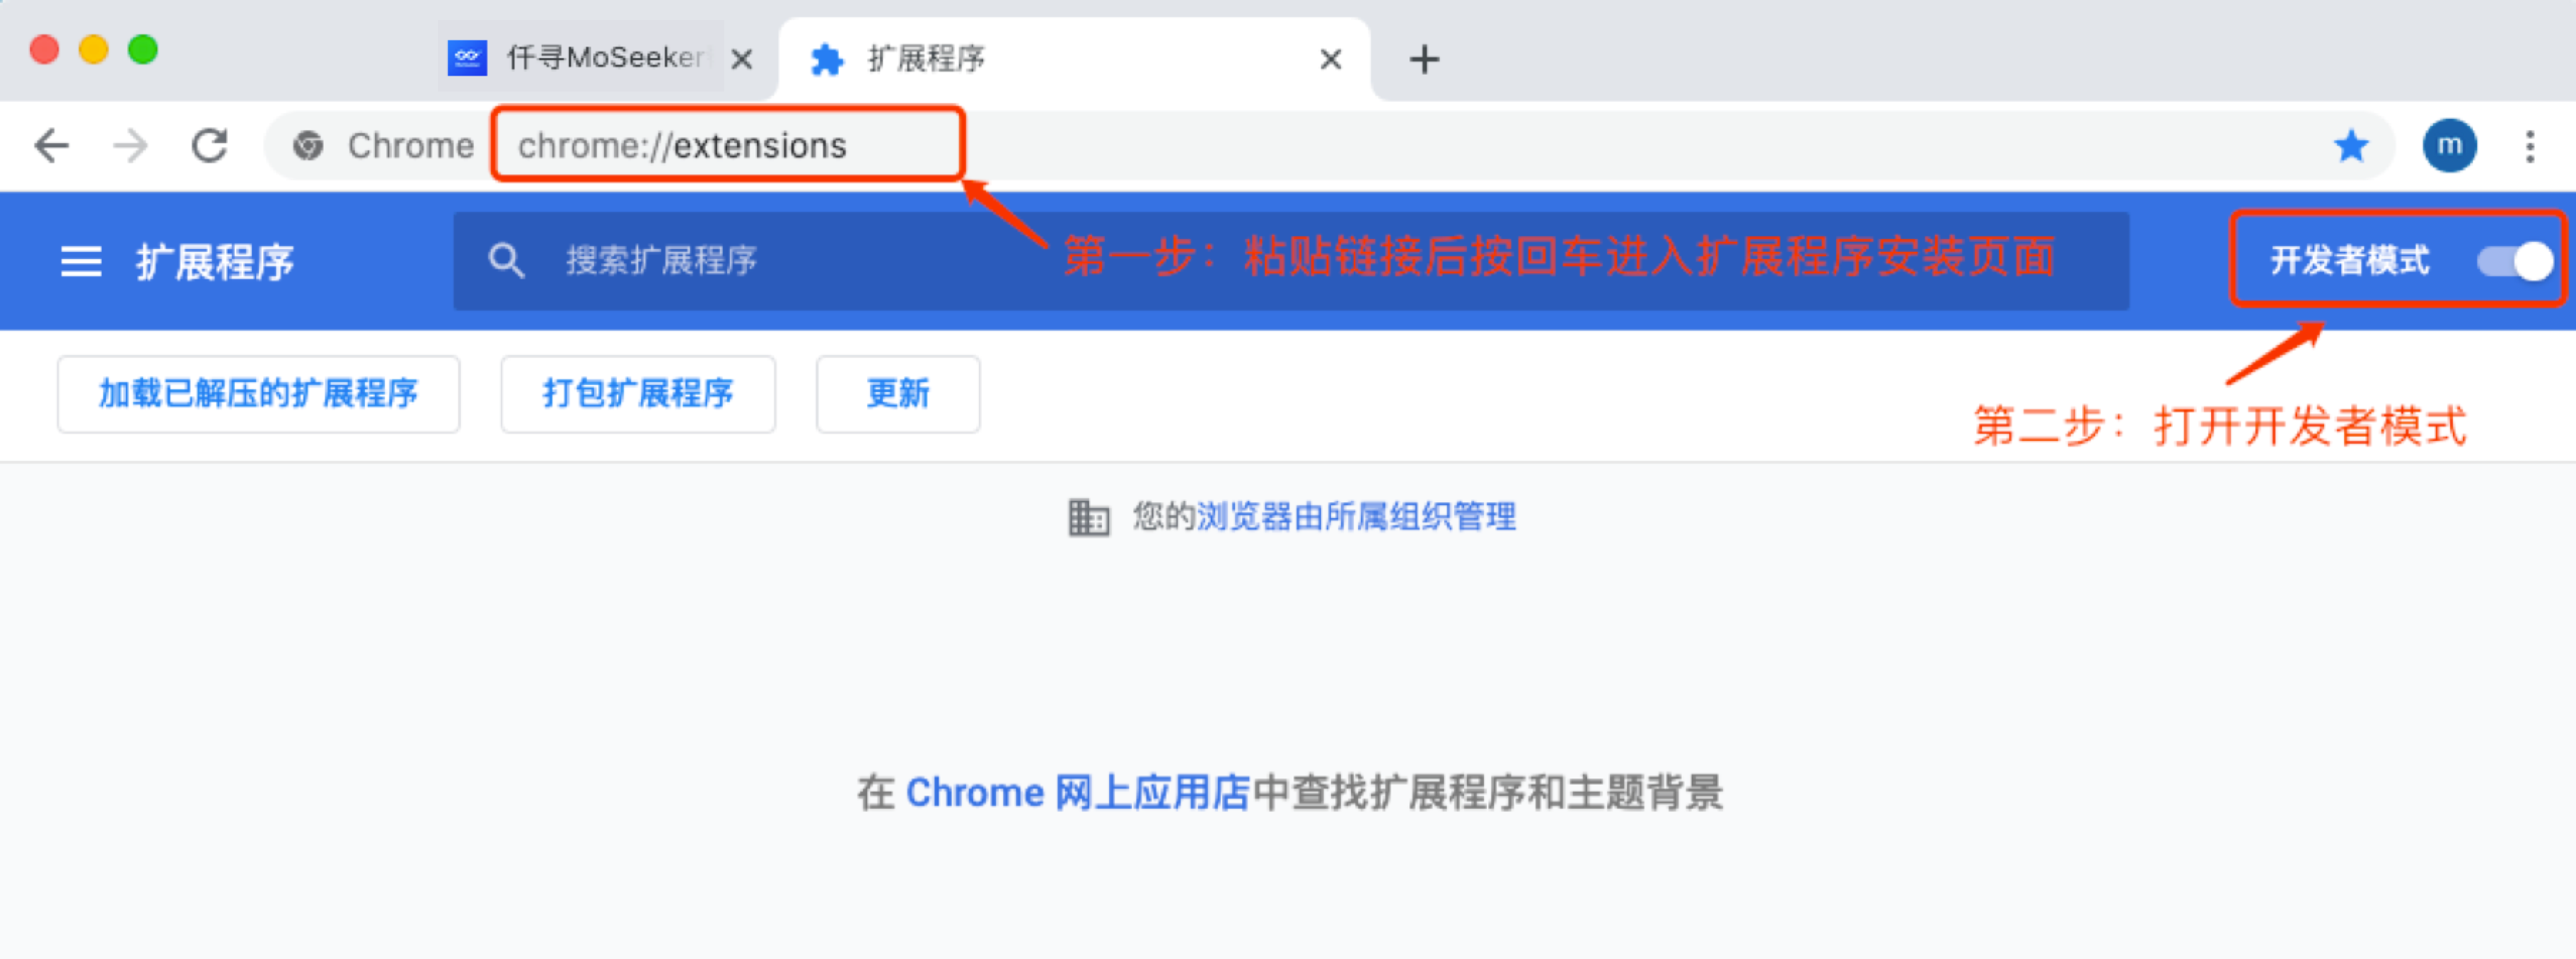Open the profile avatar "m"
This screenshot has height=959, width=2576.
pos(2449,146)
